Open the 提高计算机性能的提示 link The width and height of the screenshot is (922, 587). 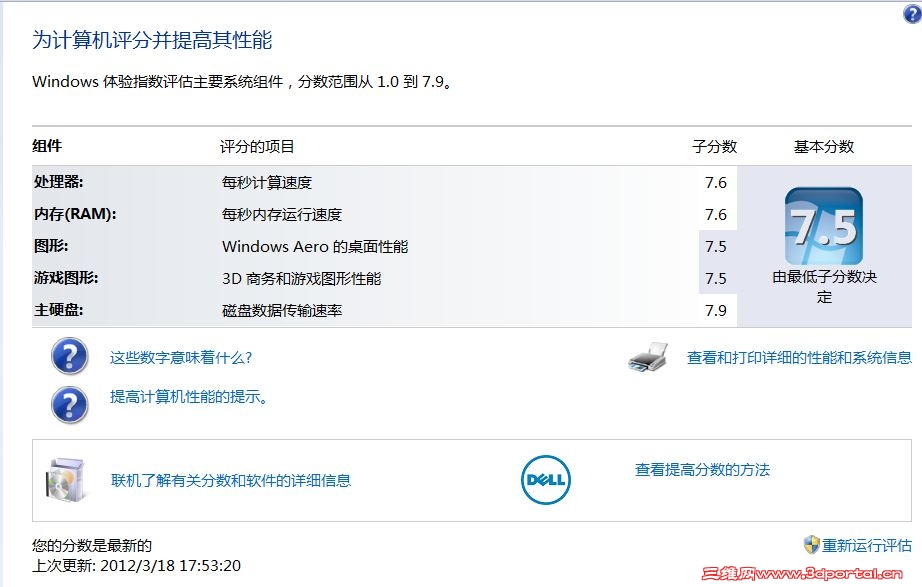tap(189, 397)
